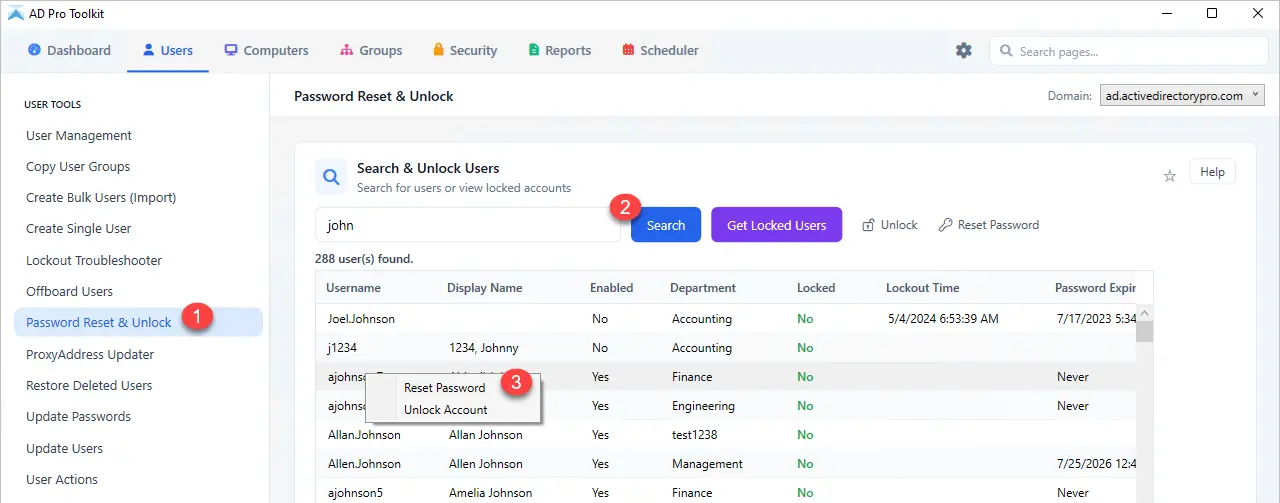Image resolution: width=1280 pixels, height=503 pixels.
Task: Click the Unlock padlock icon
Action: 868,225
